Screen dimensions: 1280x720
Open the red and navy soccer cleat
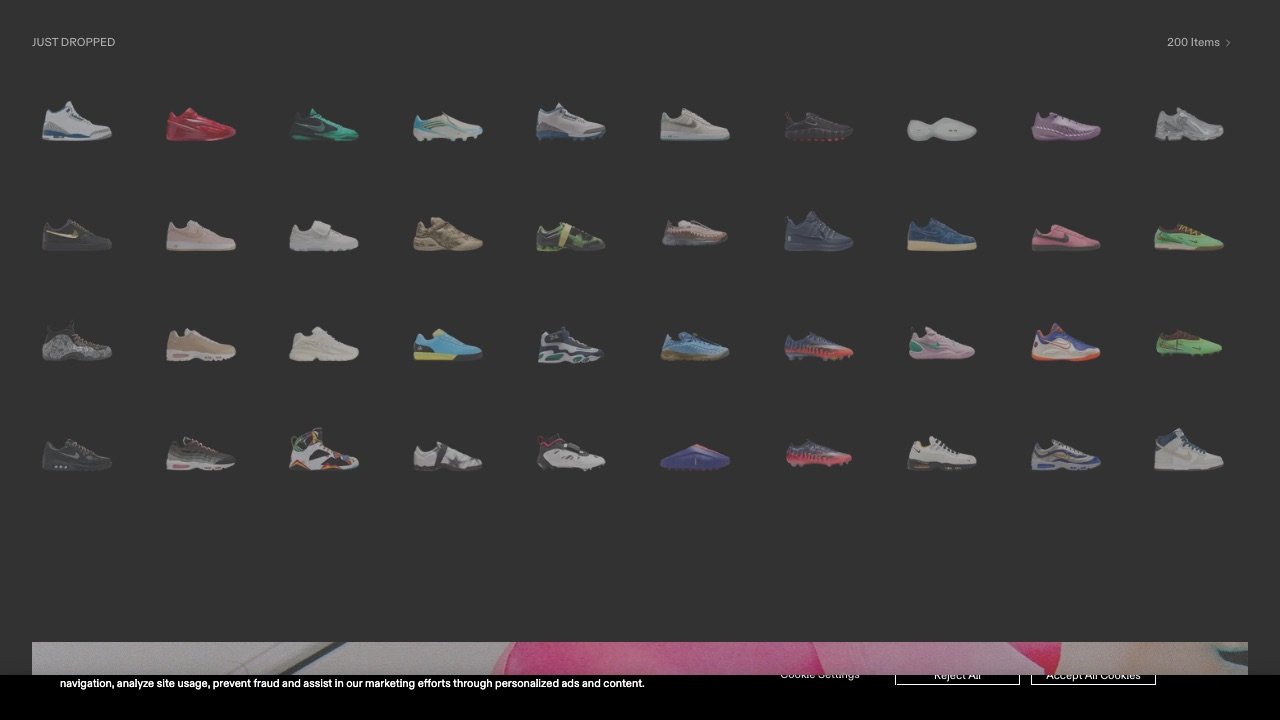click(x=818, y=454)
